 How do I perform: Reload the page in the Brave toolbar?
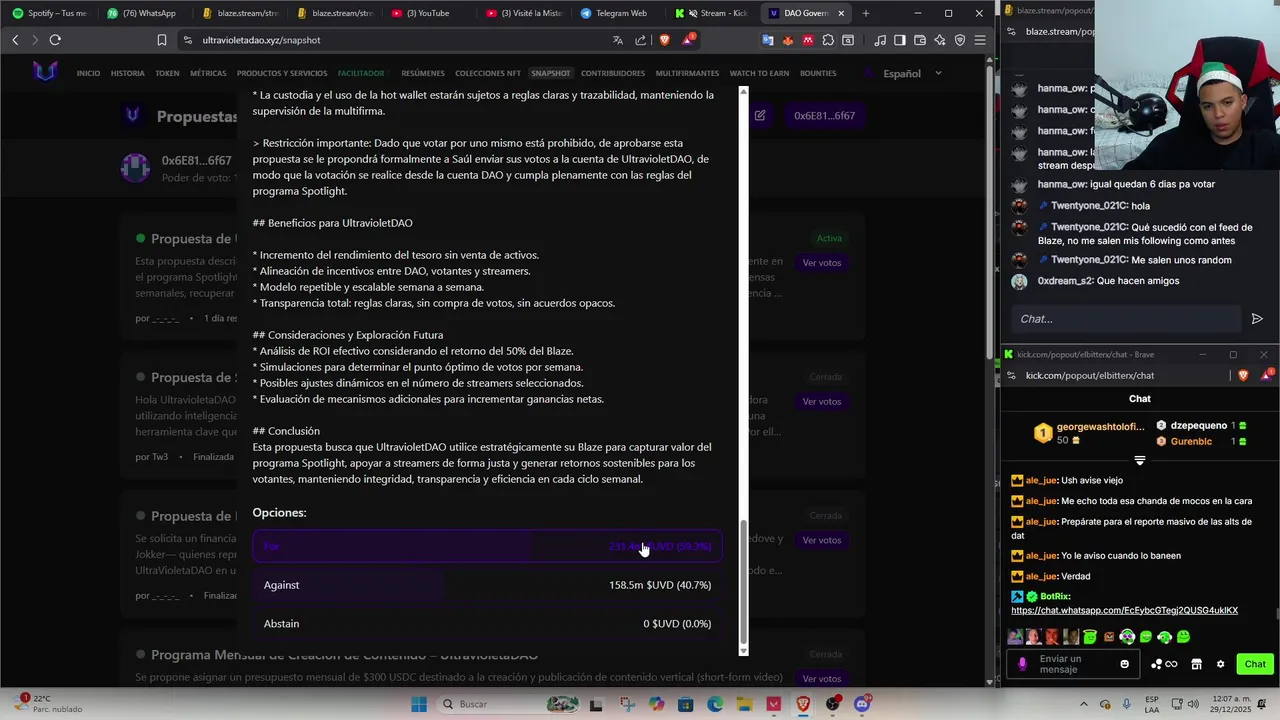[x=55, y=40]
